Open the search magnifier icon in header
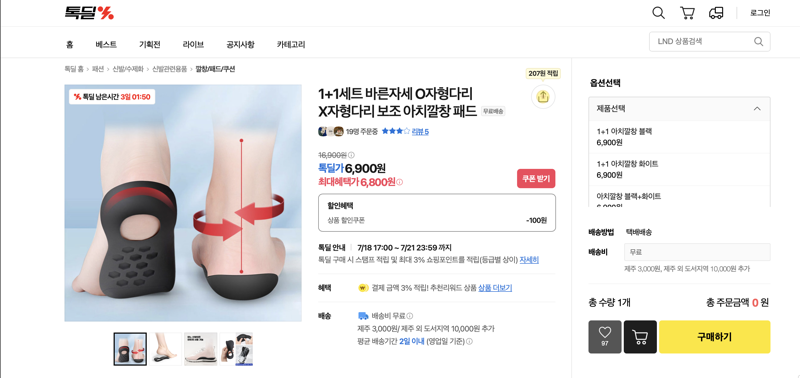800x378 pixels. tap(659, 13)
